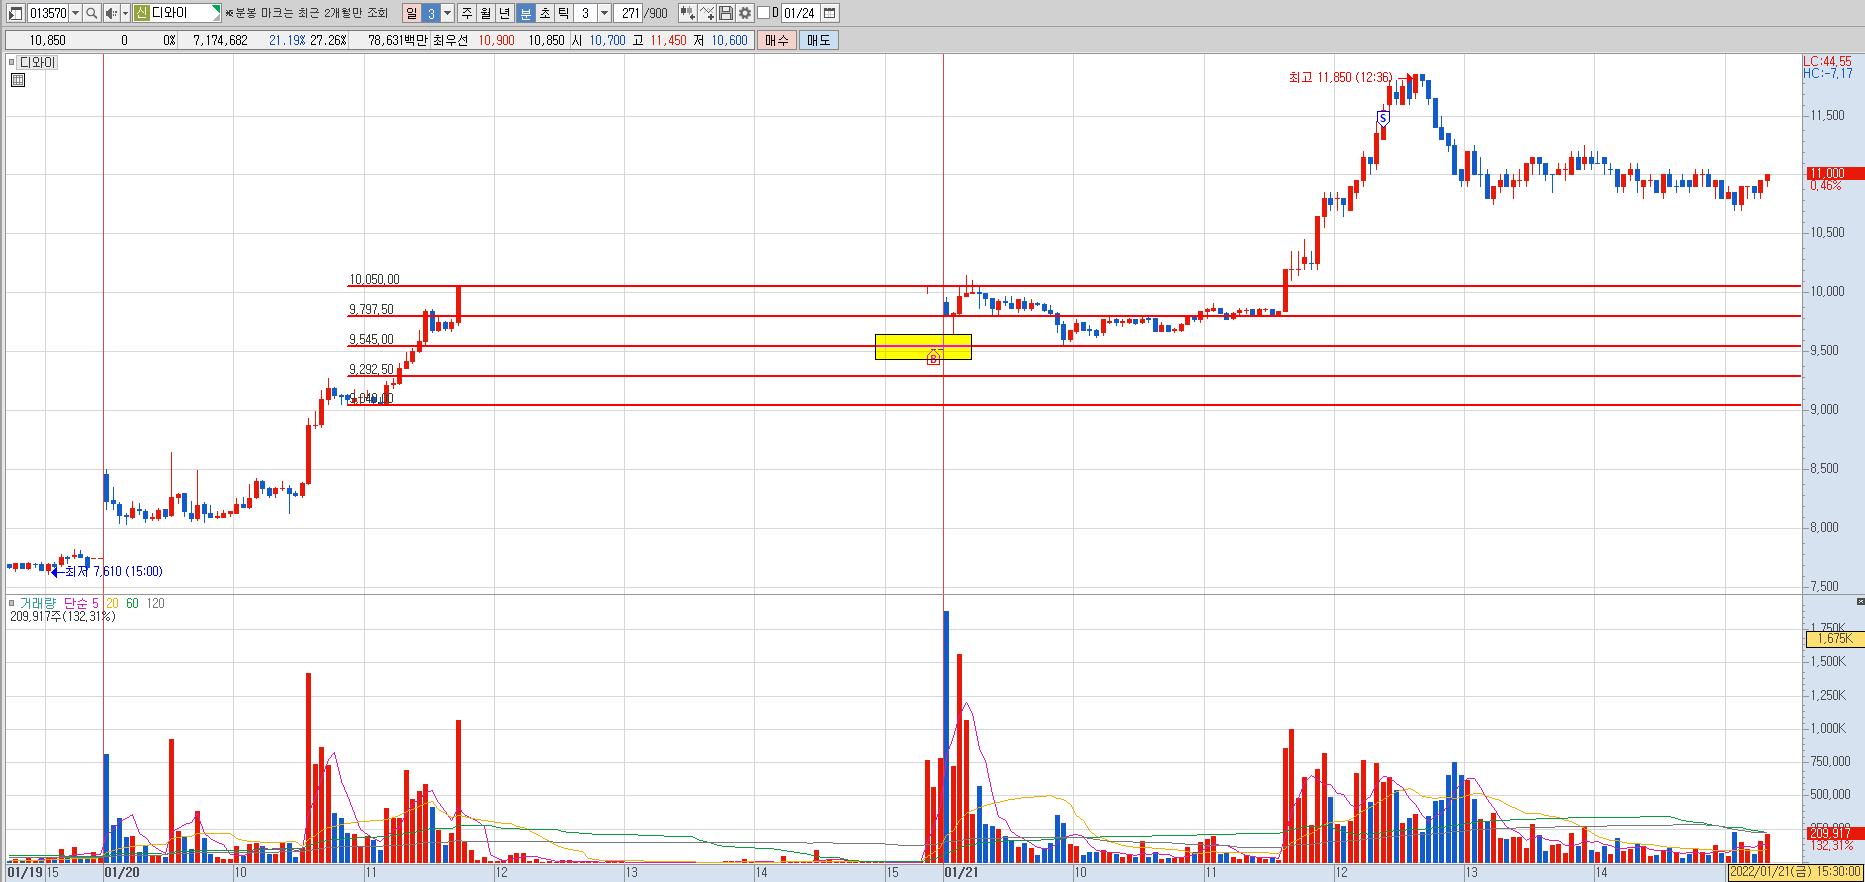Switch to 월 (monthly) chart
Screen dimensions: 1865x882
(x=486, y=13)
